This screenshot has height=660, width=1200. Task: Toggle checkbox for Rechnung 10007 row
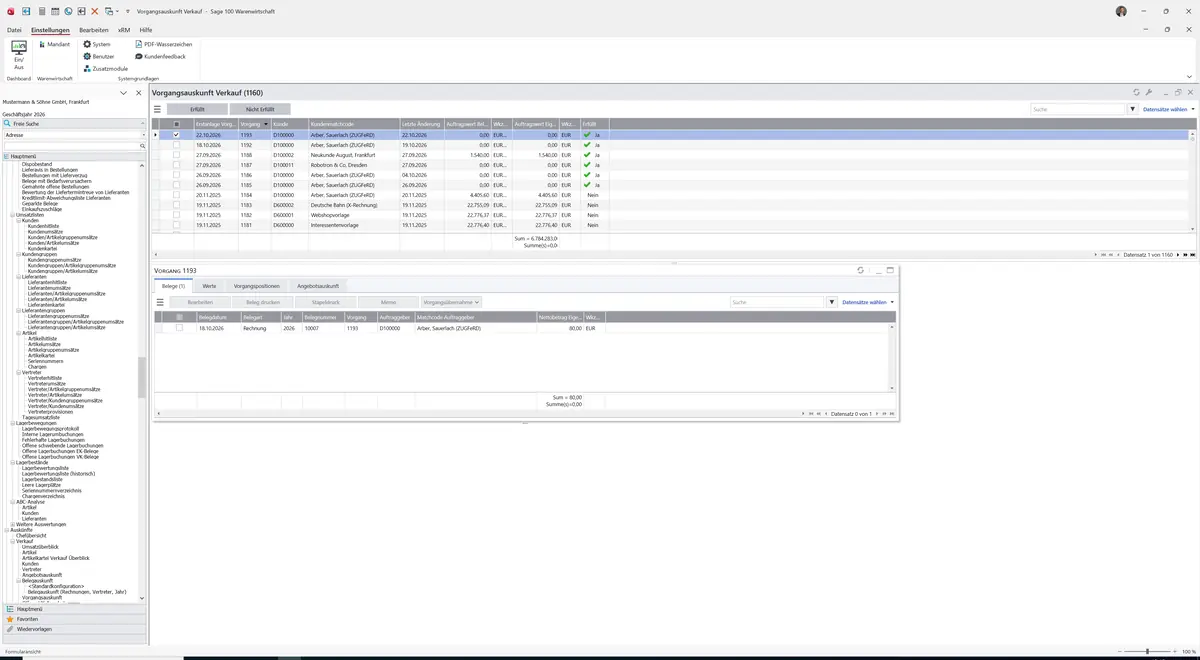pyautogui.click(x=180, y=328)
